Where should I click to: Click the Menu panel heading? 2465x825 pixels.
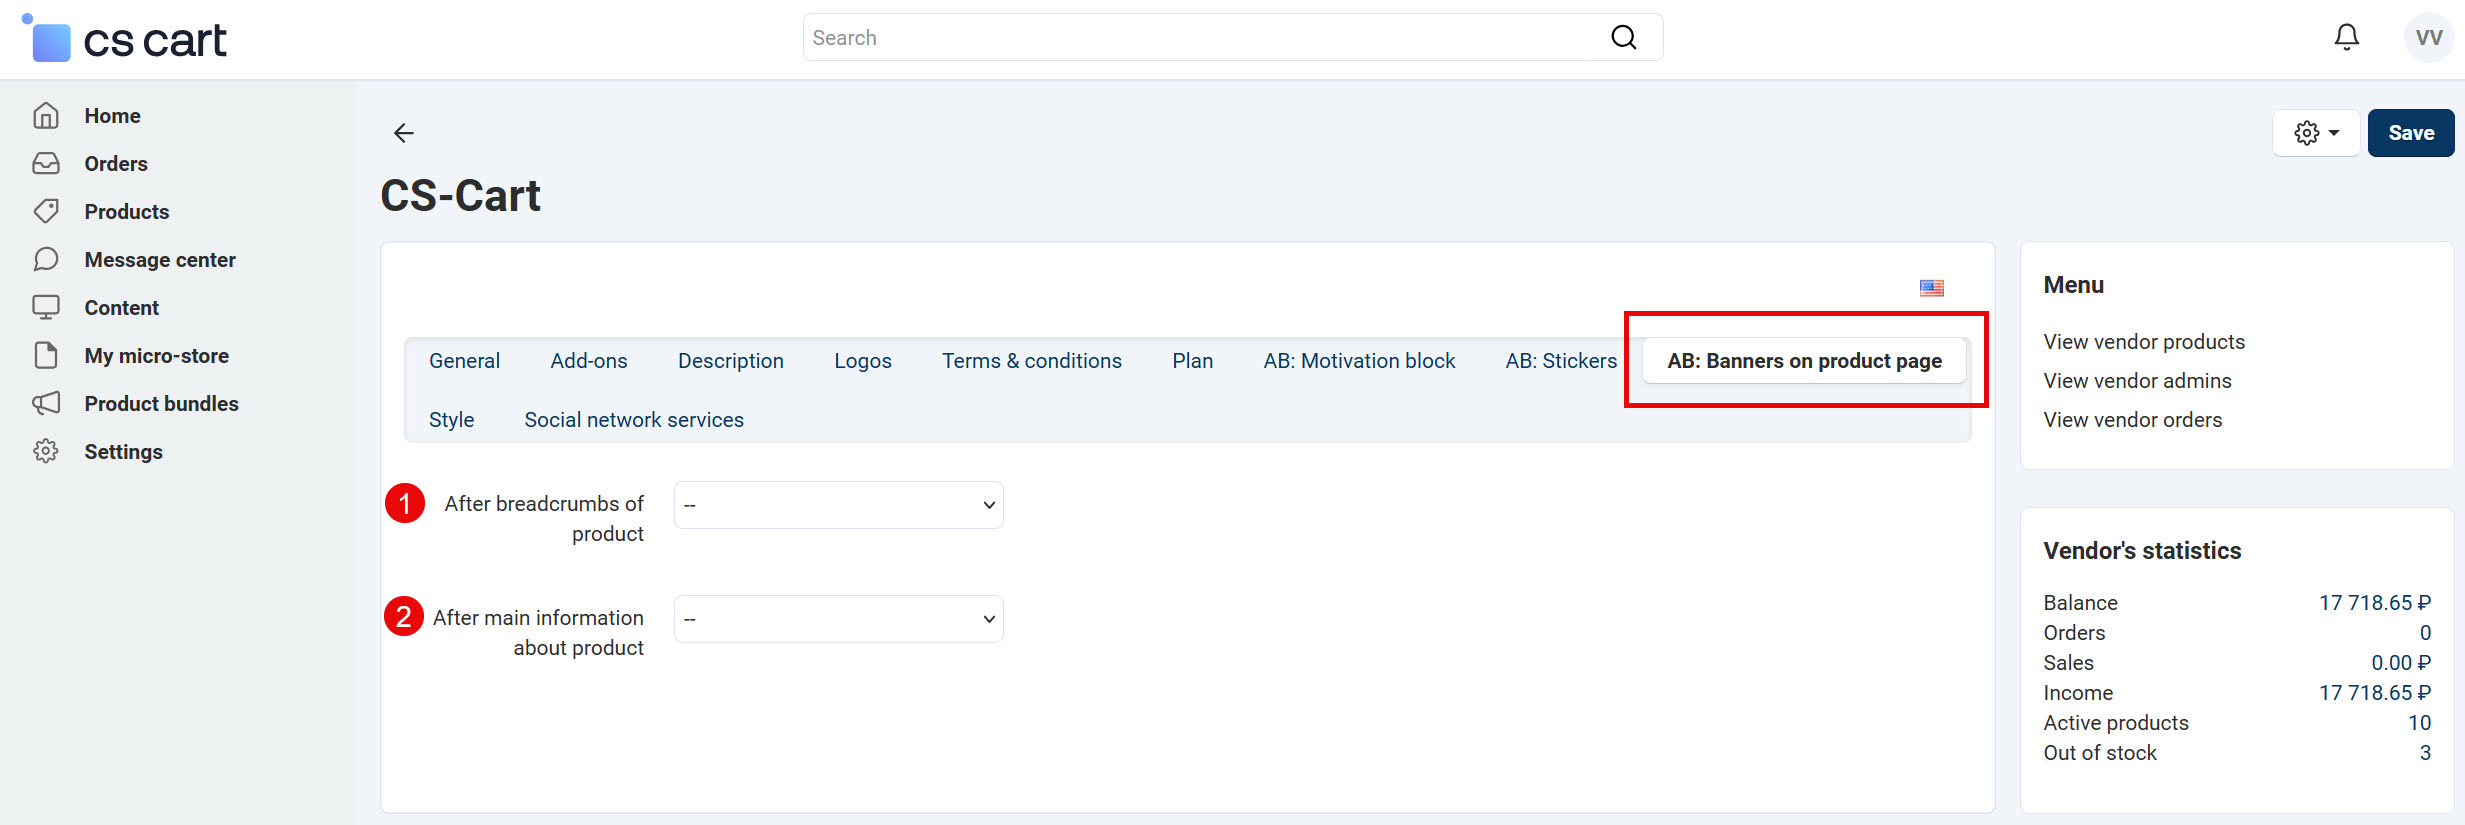(2074, 285)
